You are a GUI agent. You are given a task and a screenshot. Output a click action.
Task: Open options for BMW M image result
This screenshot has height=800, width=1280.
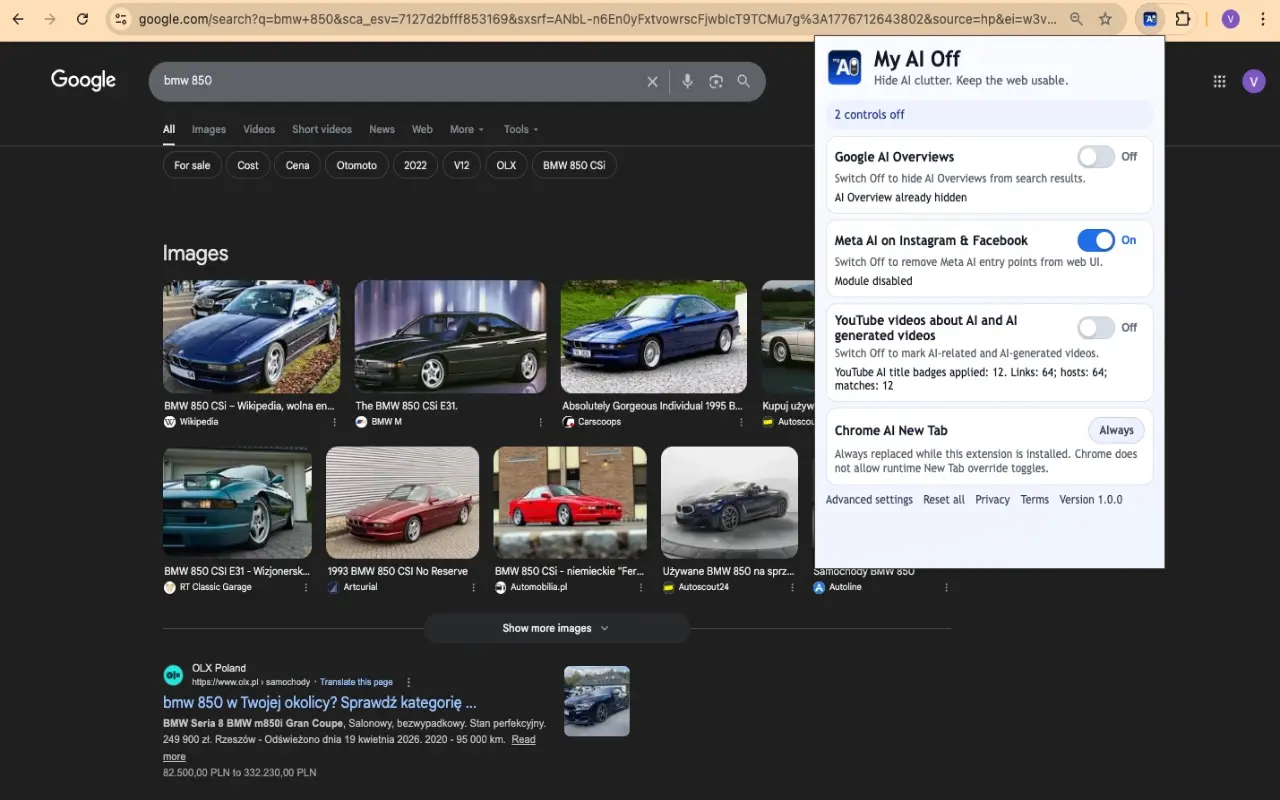tap(541, 422)
